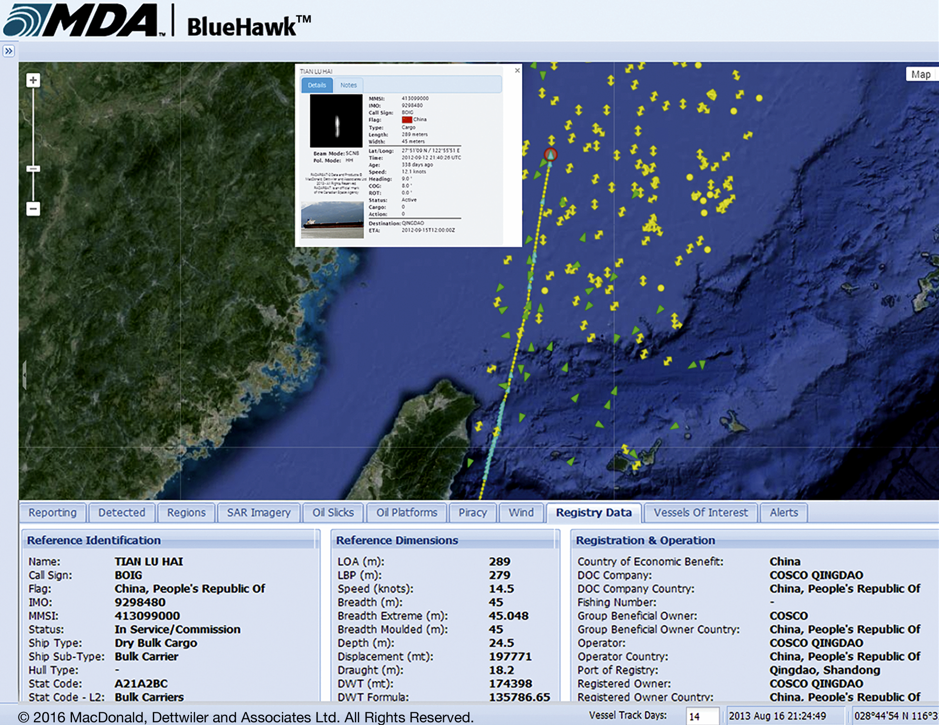This screenshot has height=725, width=939.
Task: Switch to the Oil Slicks tab
Action: point(333,513)
